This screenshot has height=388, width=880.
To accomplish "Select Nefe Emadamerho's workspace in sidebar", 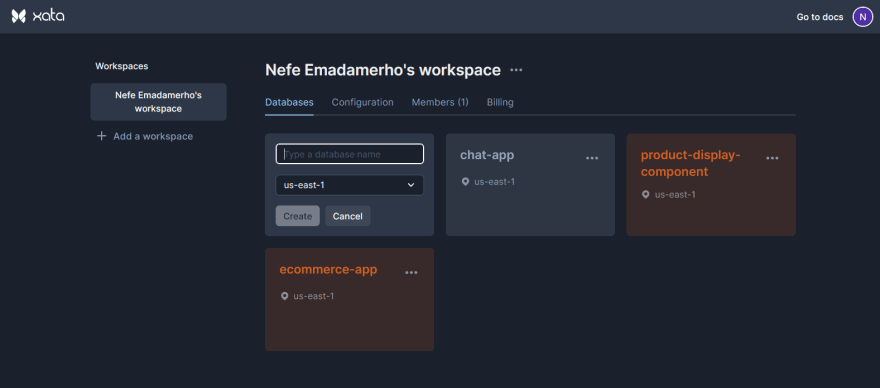I will point(158,102).
